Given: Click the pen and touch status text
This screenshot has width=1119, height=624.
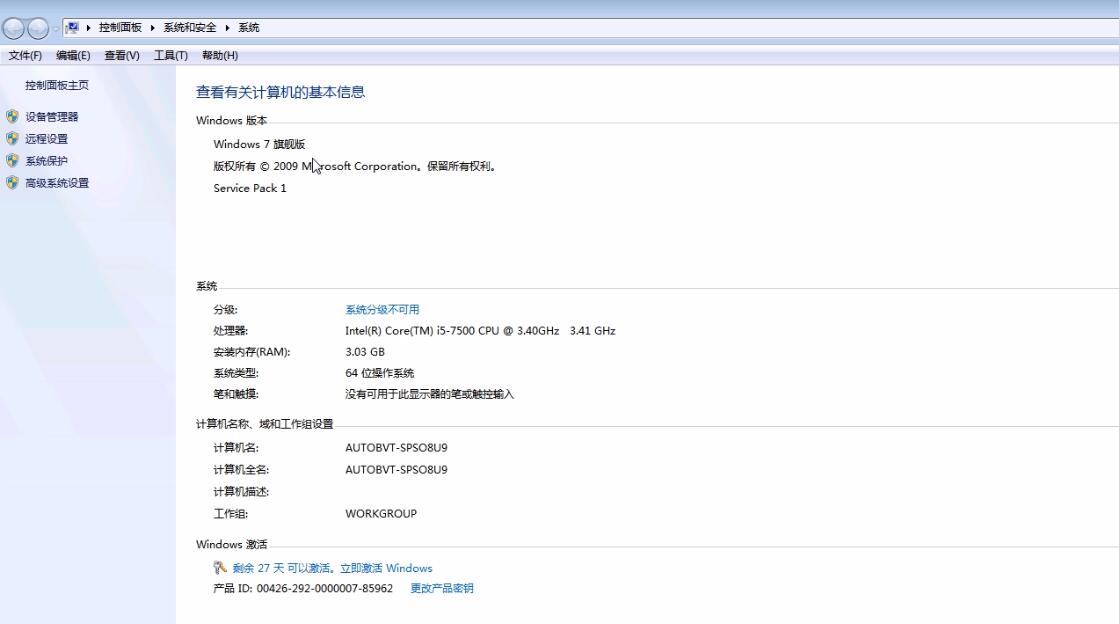Looking at the screenshot, I should 430,394.
